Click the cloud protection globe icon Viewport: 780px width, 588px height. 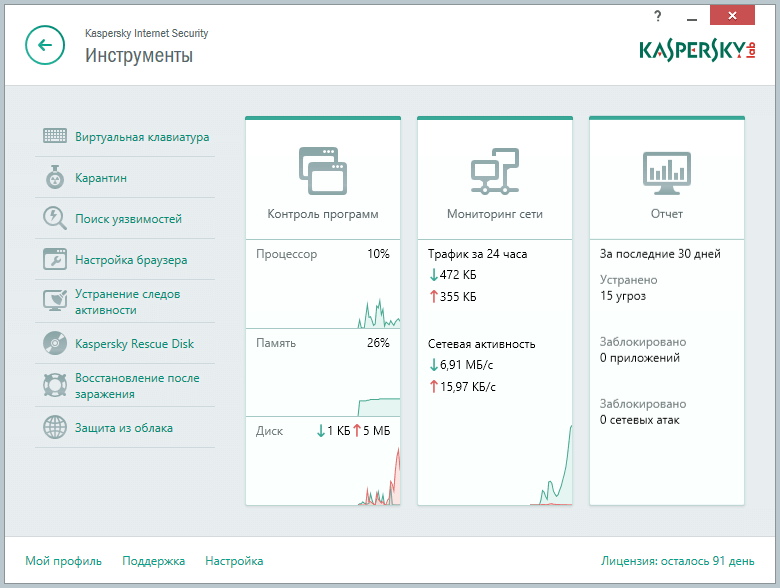click(x=55, y=427)
